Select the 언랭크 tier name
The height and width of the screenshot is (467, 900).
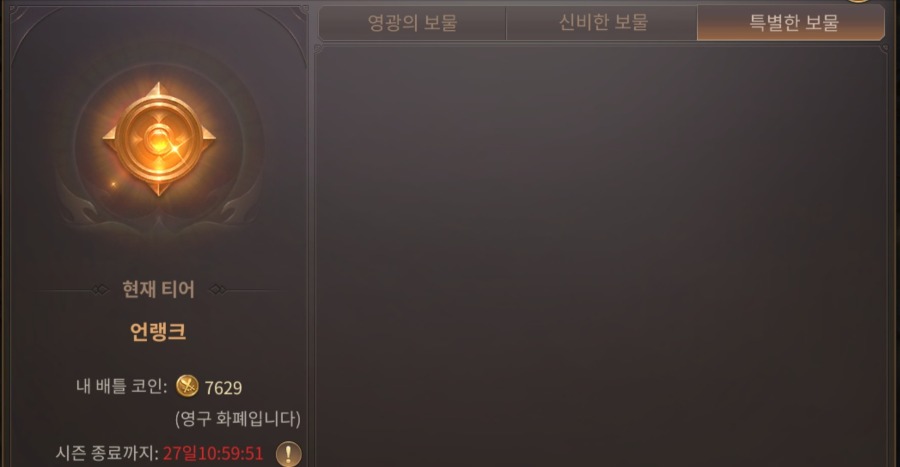[158, 332]
